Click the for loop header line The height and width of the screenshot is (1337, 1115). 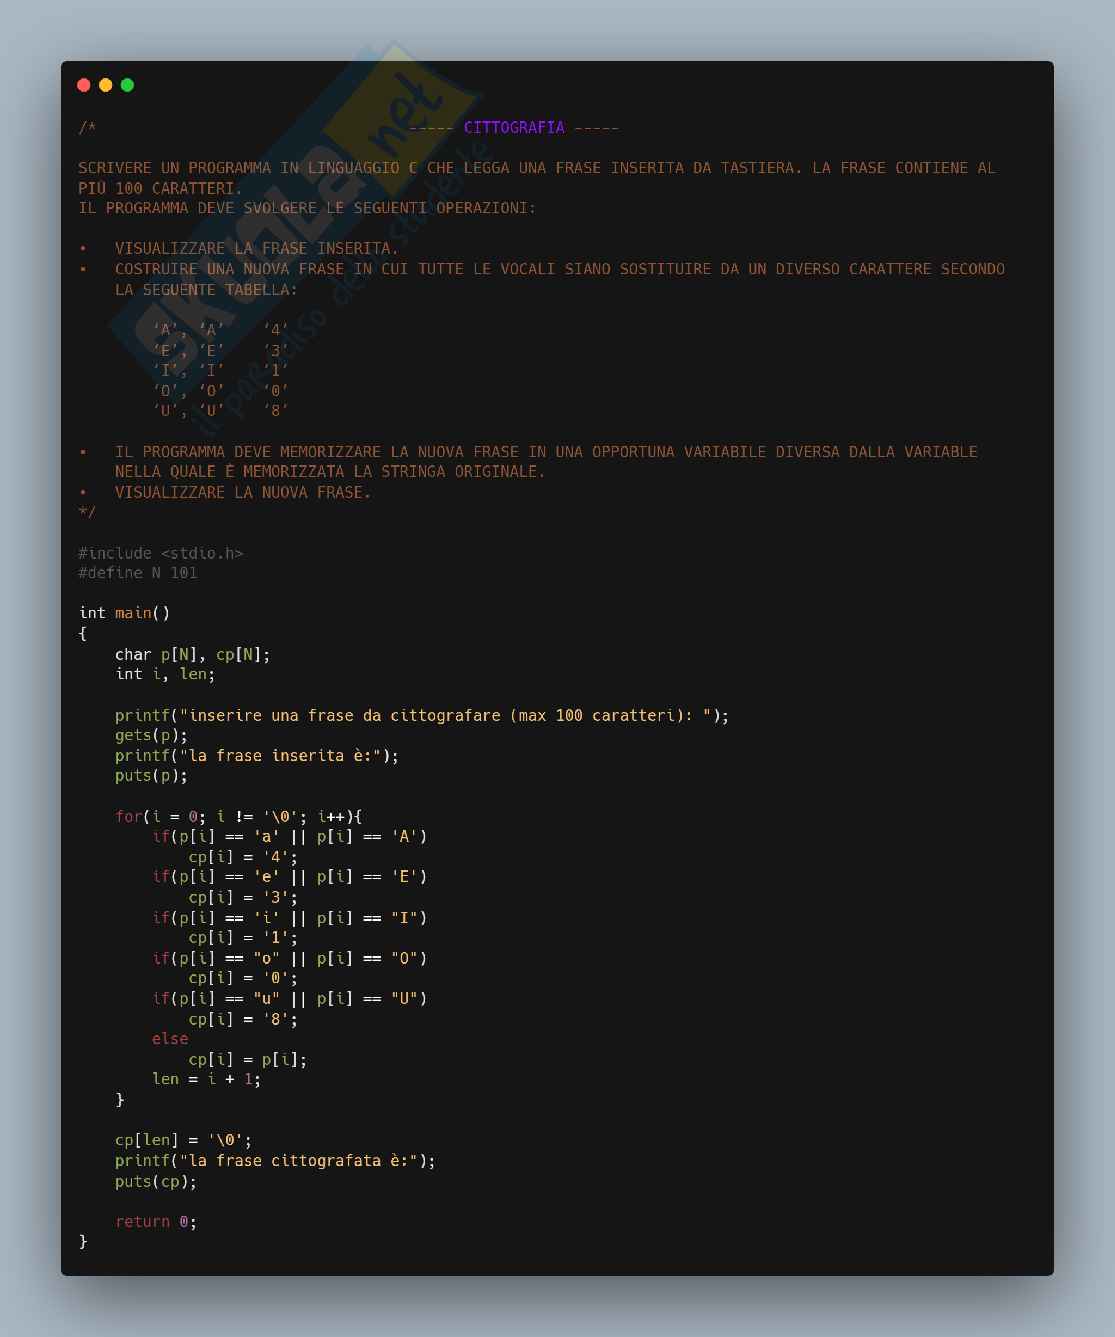[238, 816]
